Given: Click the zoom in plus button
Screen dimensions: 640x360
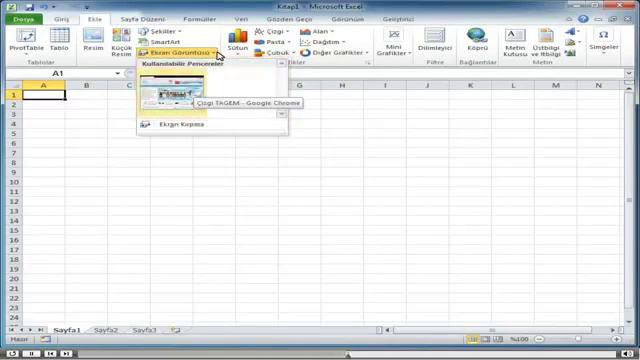Looking at the screenshot, I should (x=616, y=339).
